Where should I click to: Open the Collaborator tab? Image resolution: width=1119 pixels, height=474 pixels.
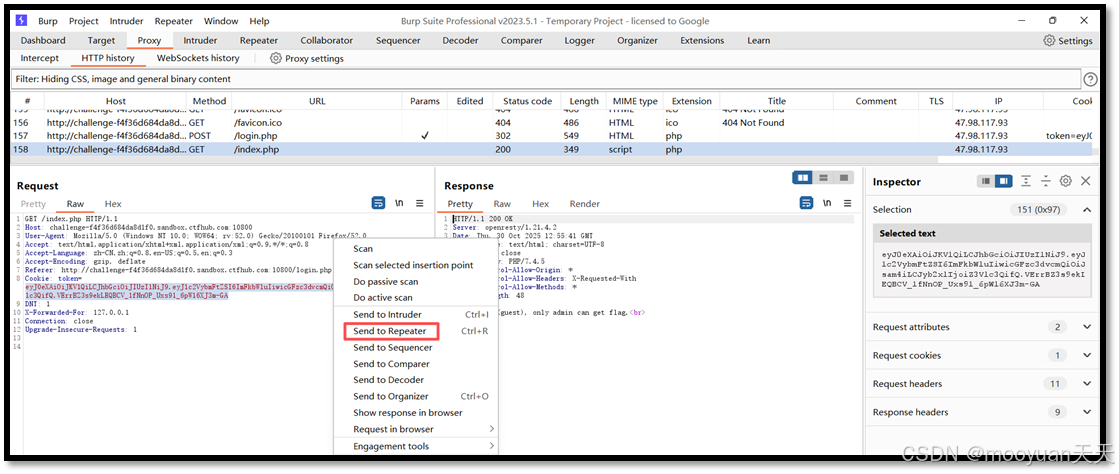tap(327, 41)
